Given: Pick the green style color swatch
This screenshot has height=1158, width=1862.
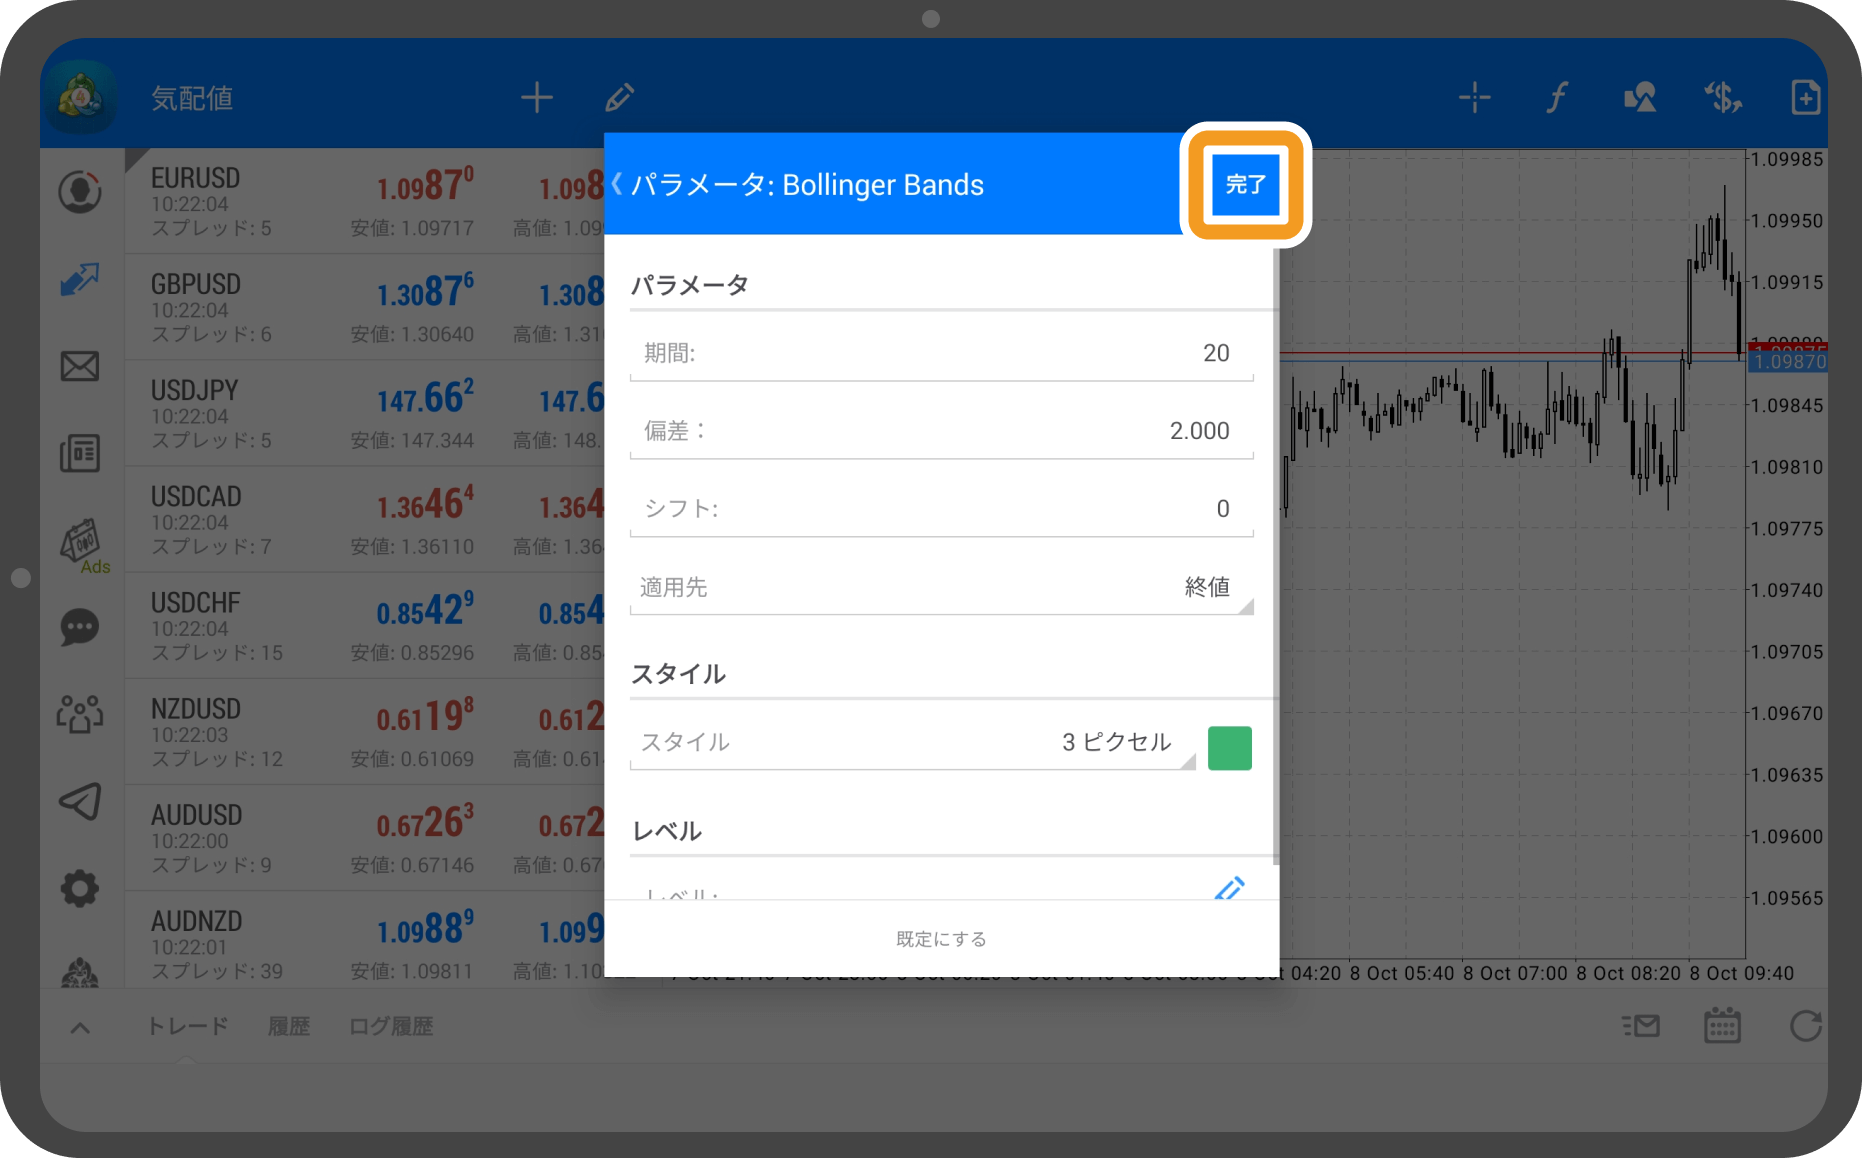Looking at the screenshot, I should (x=1230, y=748).
